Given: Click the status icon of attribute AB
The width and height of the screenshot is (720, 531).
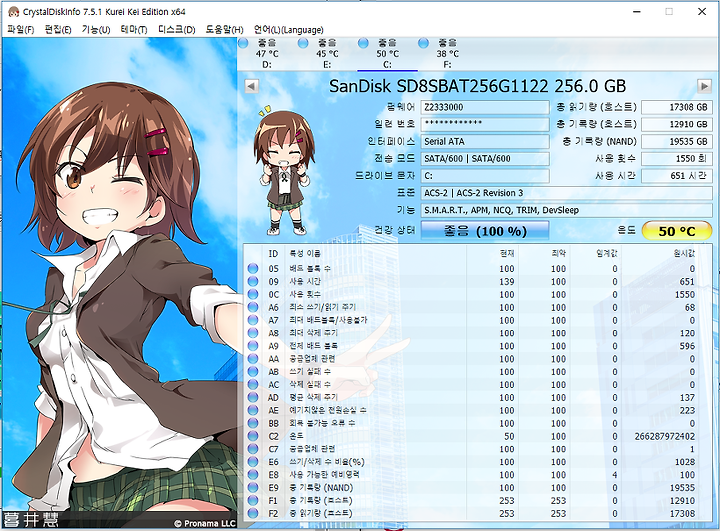Looking at the screenshot, I should click(x=253, y=371).
